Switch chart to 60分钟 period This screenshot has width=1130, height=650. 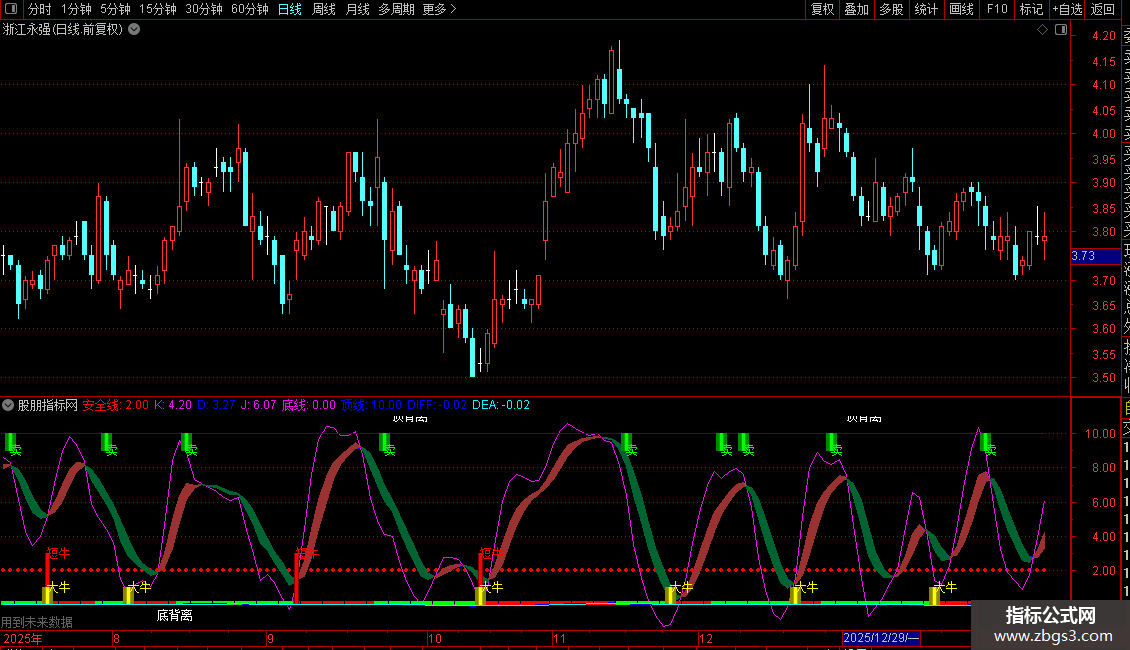(249, 10)
